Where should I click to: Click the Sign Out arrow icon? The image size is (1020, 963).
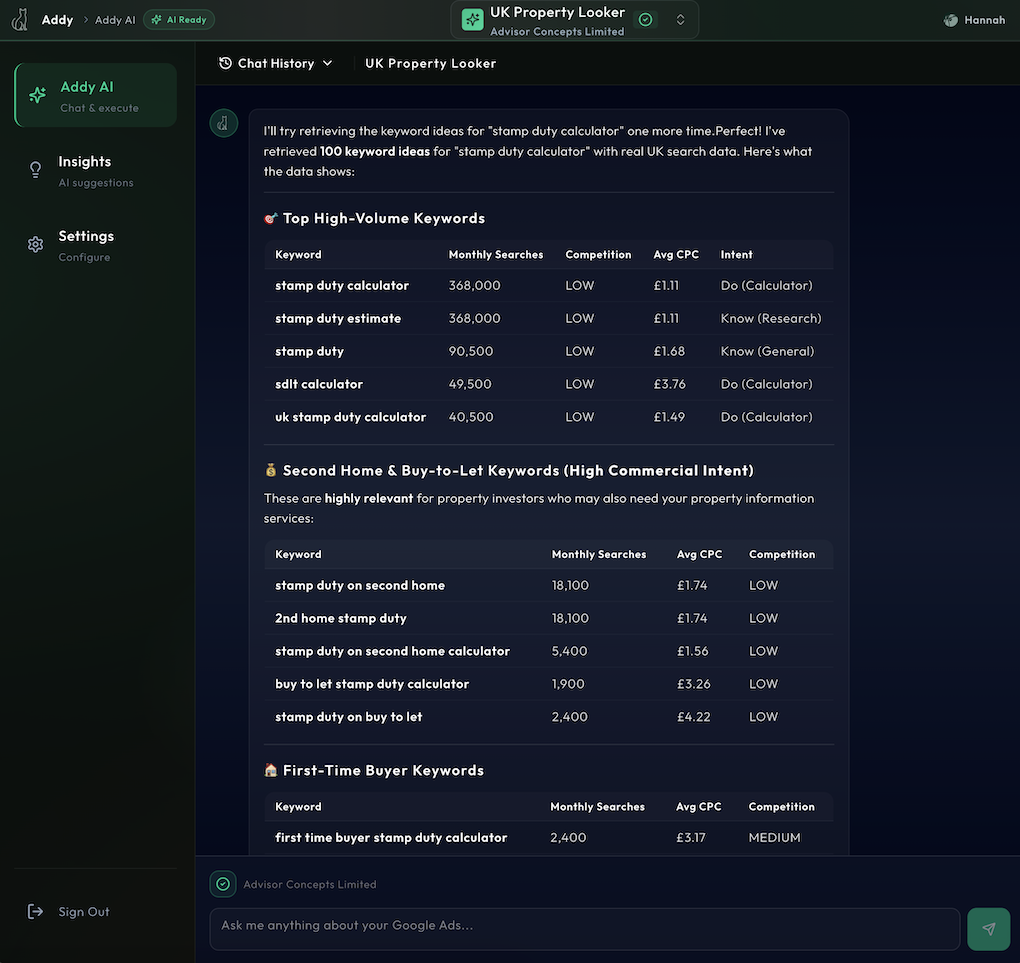[36, 912]
